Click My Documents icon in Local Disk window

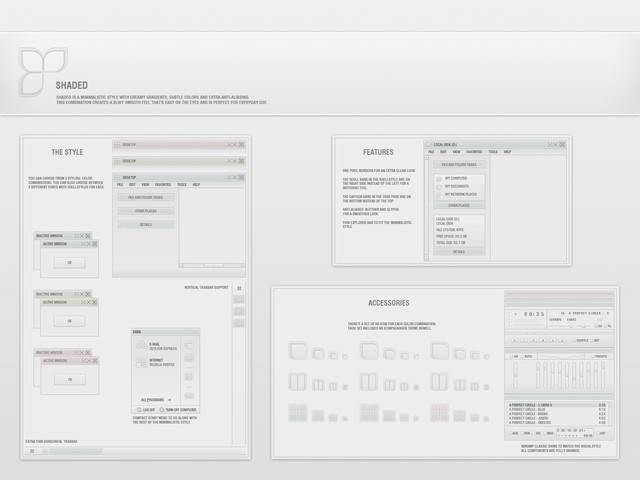pyautogui.click(x=439, y=187)
